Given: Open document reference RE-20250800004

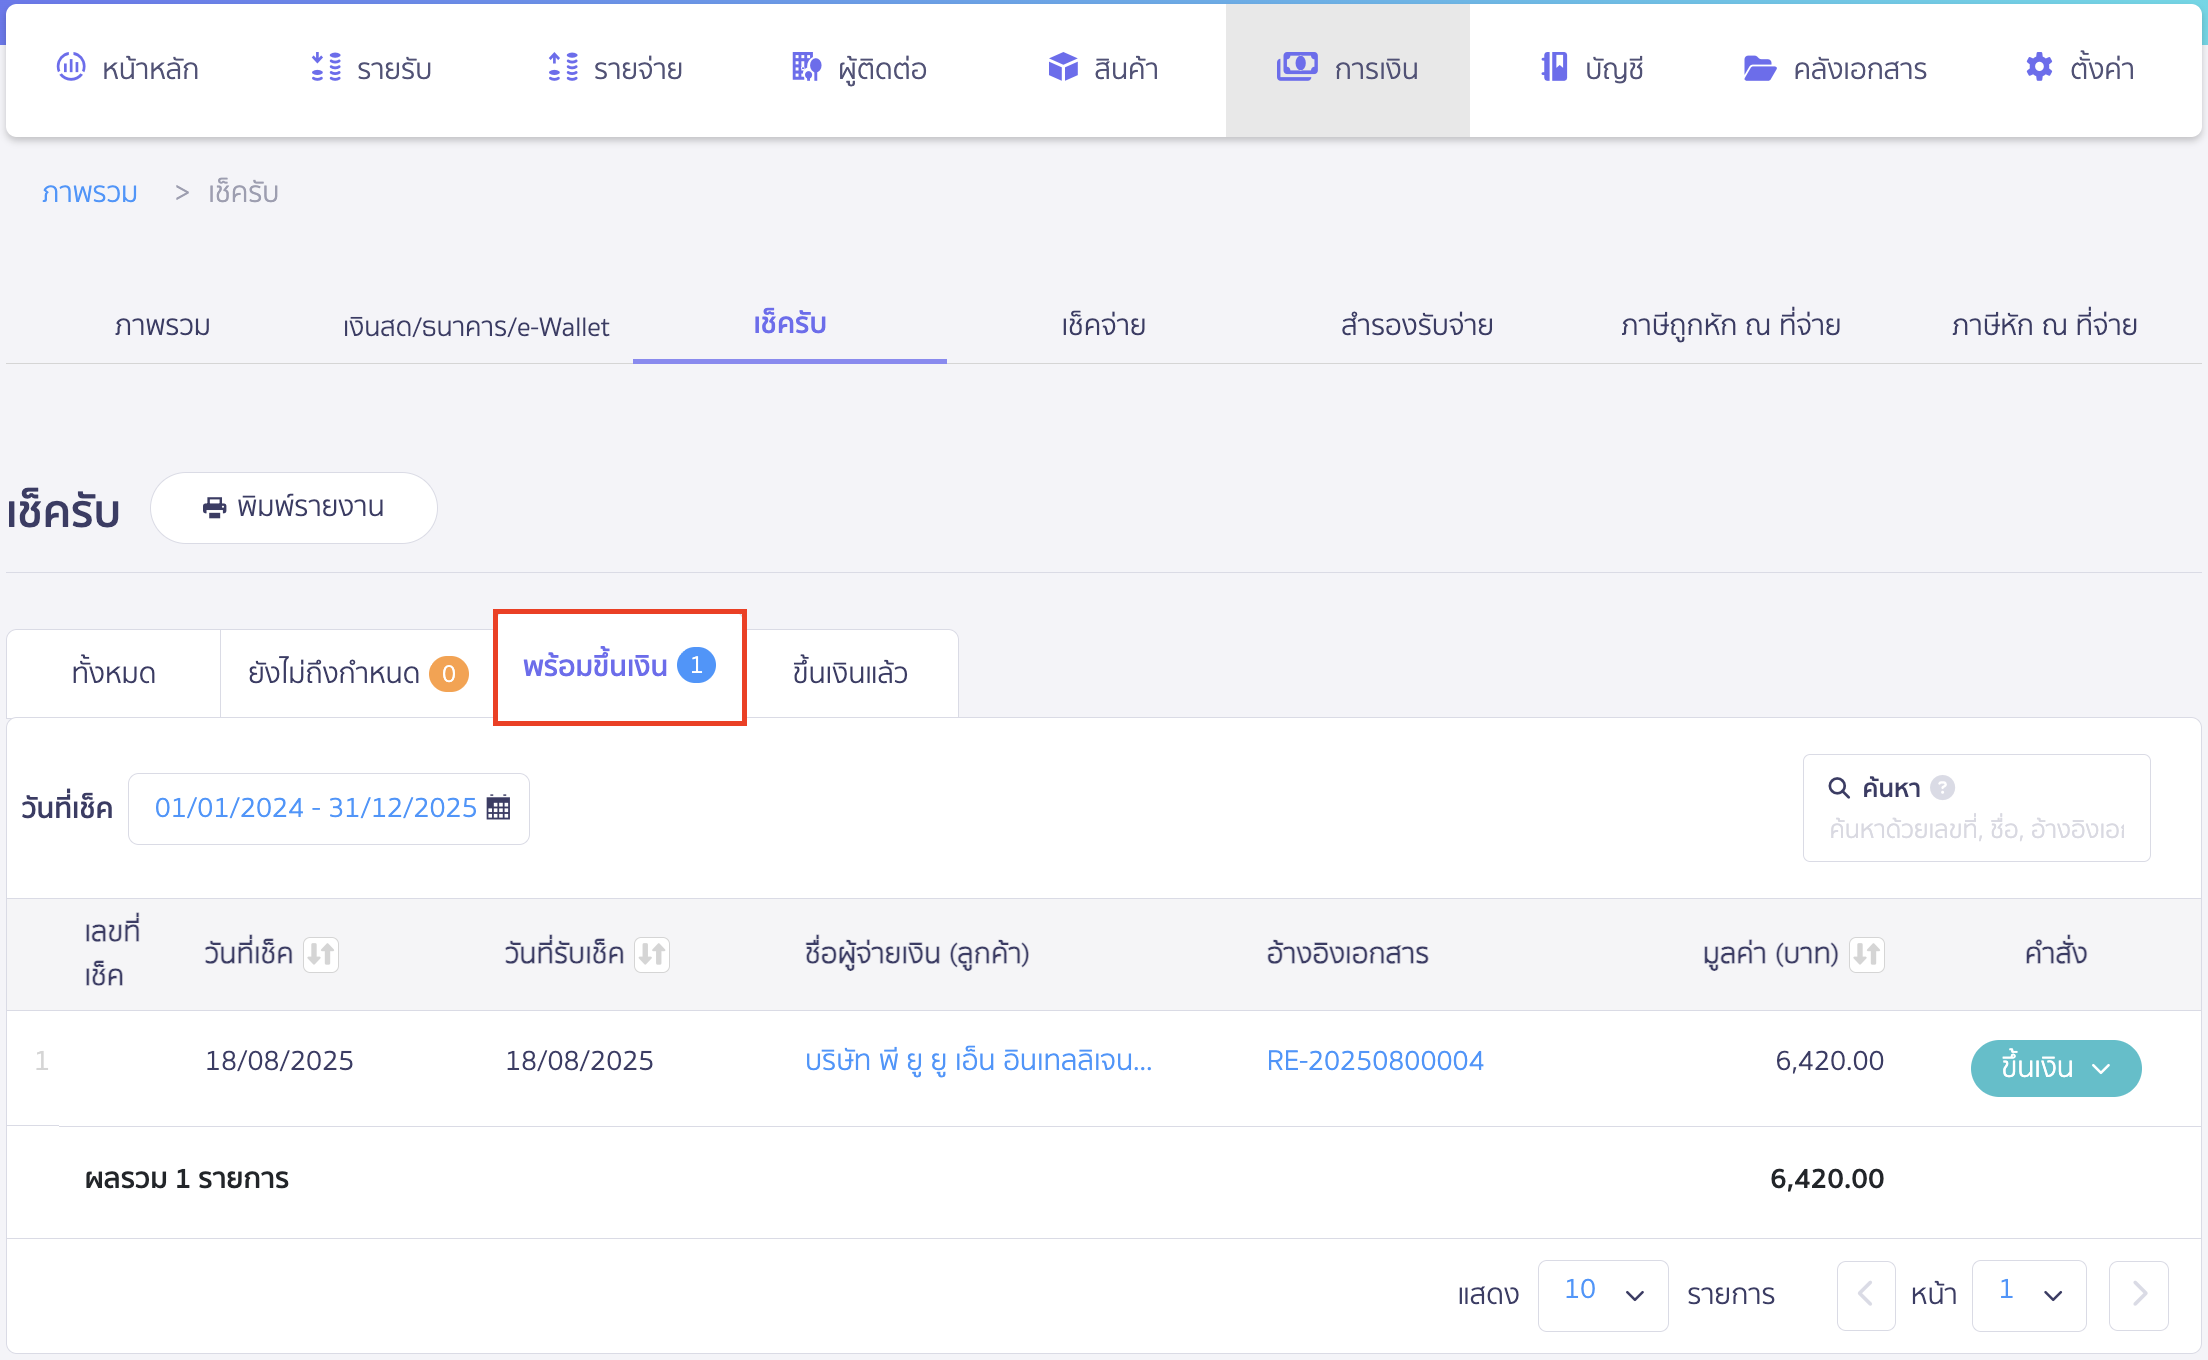Looking at the screenshot, I should click(x=1376, y=1060).
